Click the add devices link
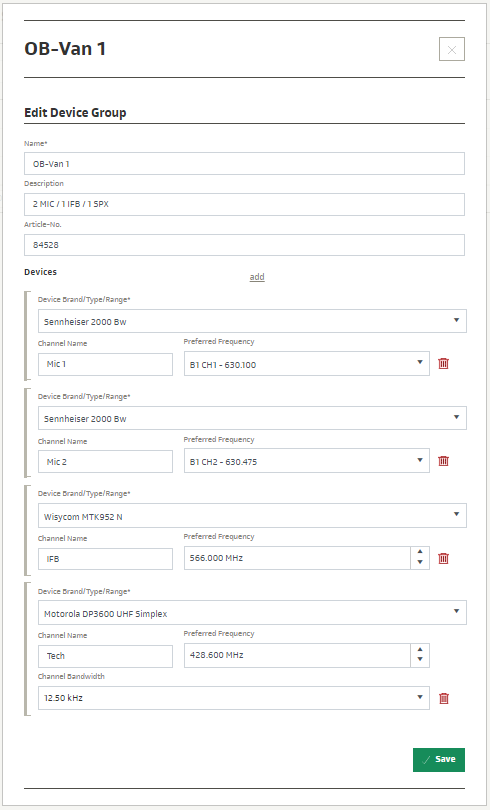 click(257, 277)
